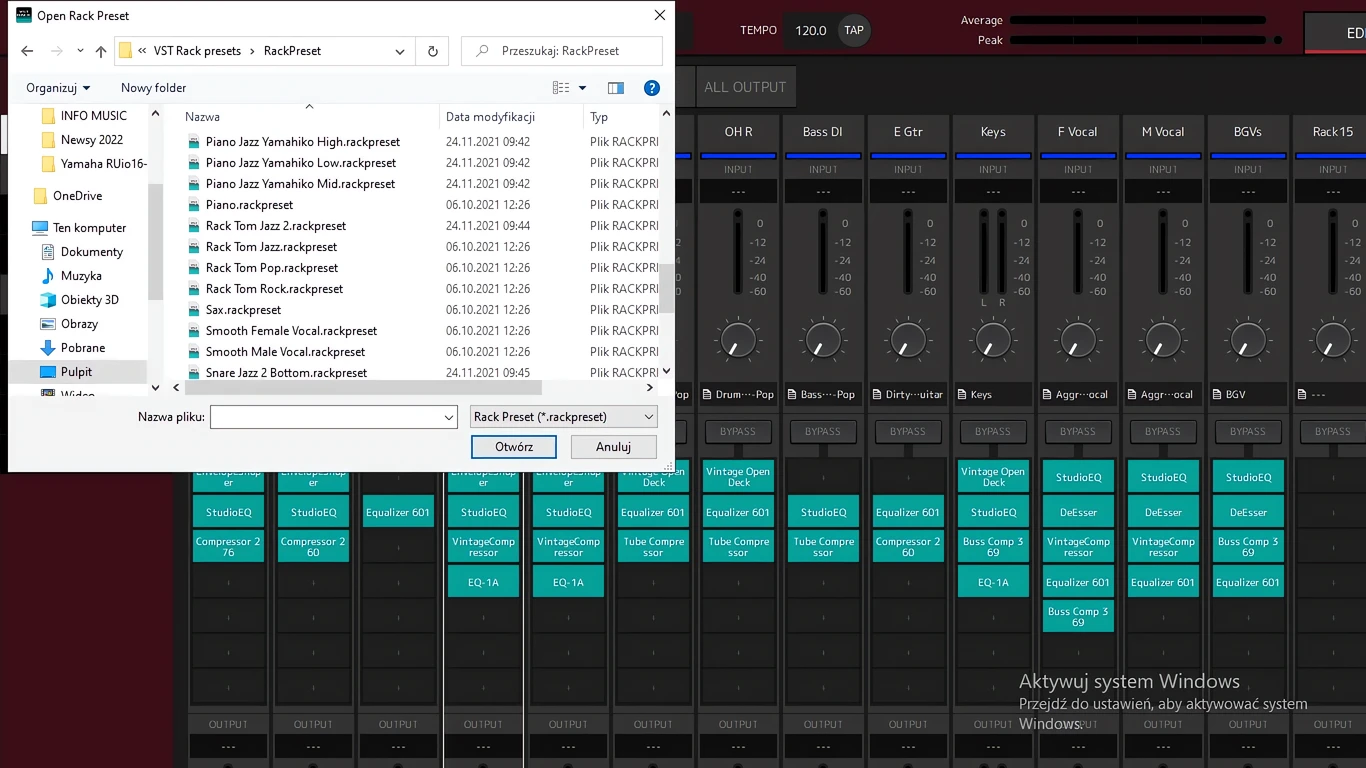Image resolution: width=1366 pixels, height=768 pixels.
Task: Select the Pobrane downloads icon
Action: coord(48,348)
